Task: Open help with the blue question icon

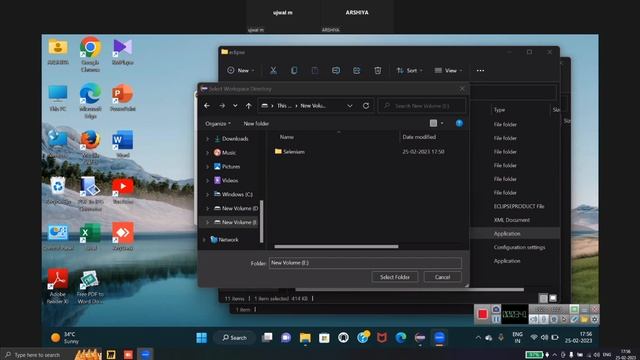Action: (459, 123)
